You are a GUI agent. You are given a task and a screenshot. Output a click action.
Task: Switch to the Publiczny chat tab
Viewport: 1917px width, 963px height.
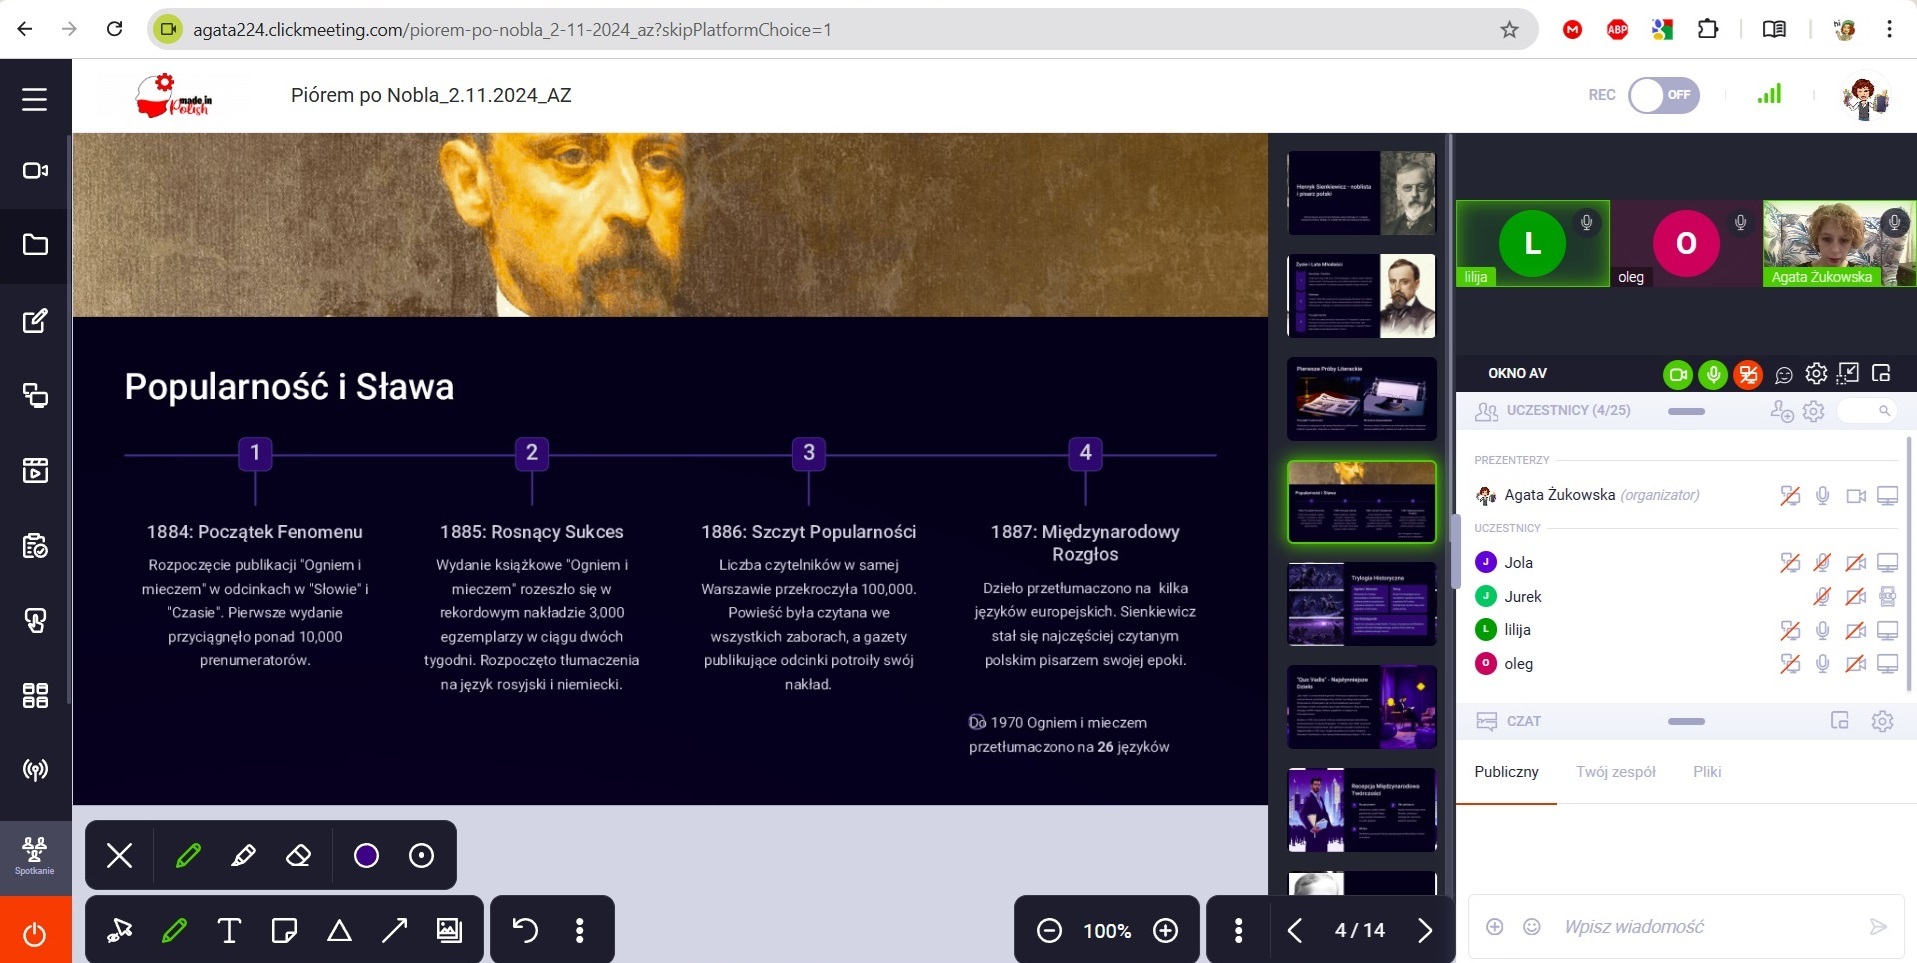click(x=1506, y=772)
